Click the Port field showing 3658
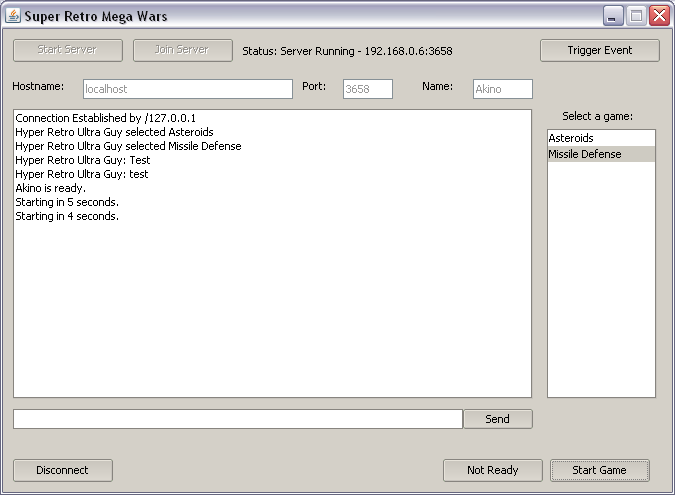The height and width of the screenshot is (495, 675). [368, 89]
